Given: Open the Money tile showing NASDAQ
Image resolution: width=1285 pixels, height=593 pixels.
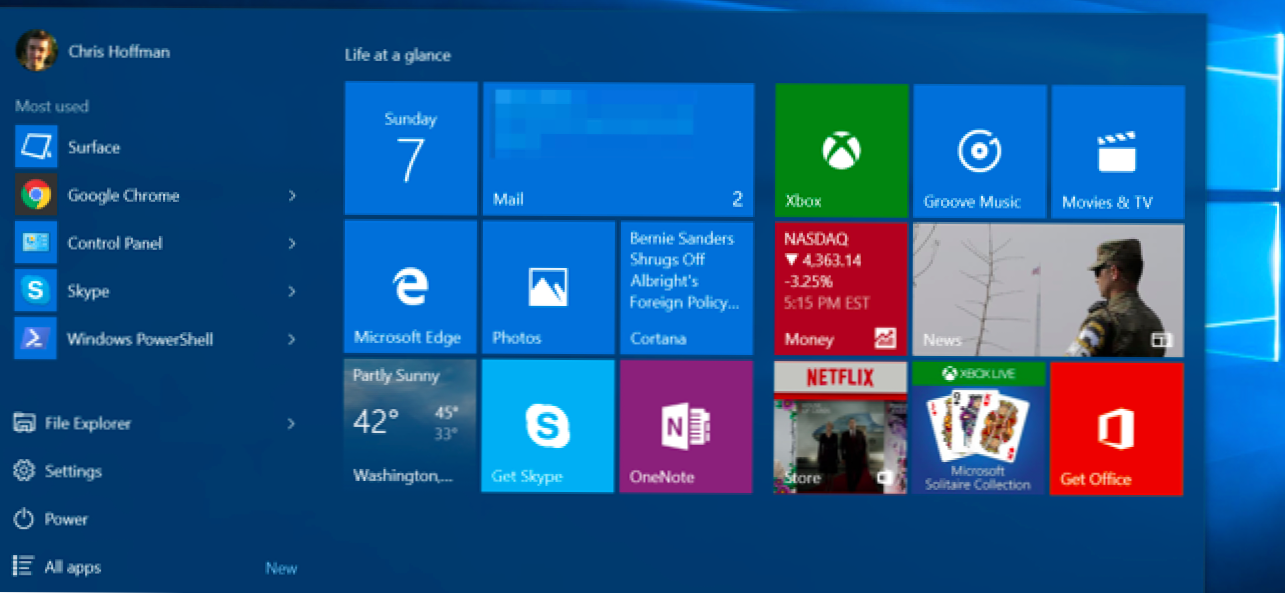Looking at the screenshot, I should click(x=841, y=289).
